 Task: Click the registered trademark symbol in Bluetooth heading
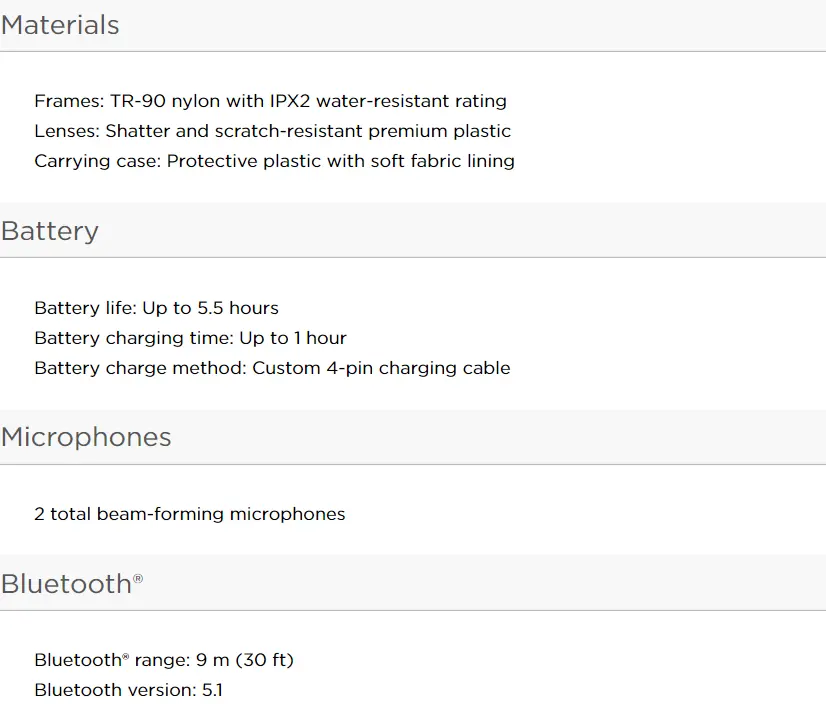pyautogui.click(x=138, y=578)
